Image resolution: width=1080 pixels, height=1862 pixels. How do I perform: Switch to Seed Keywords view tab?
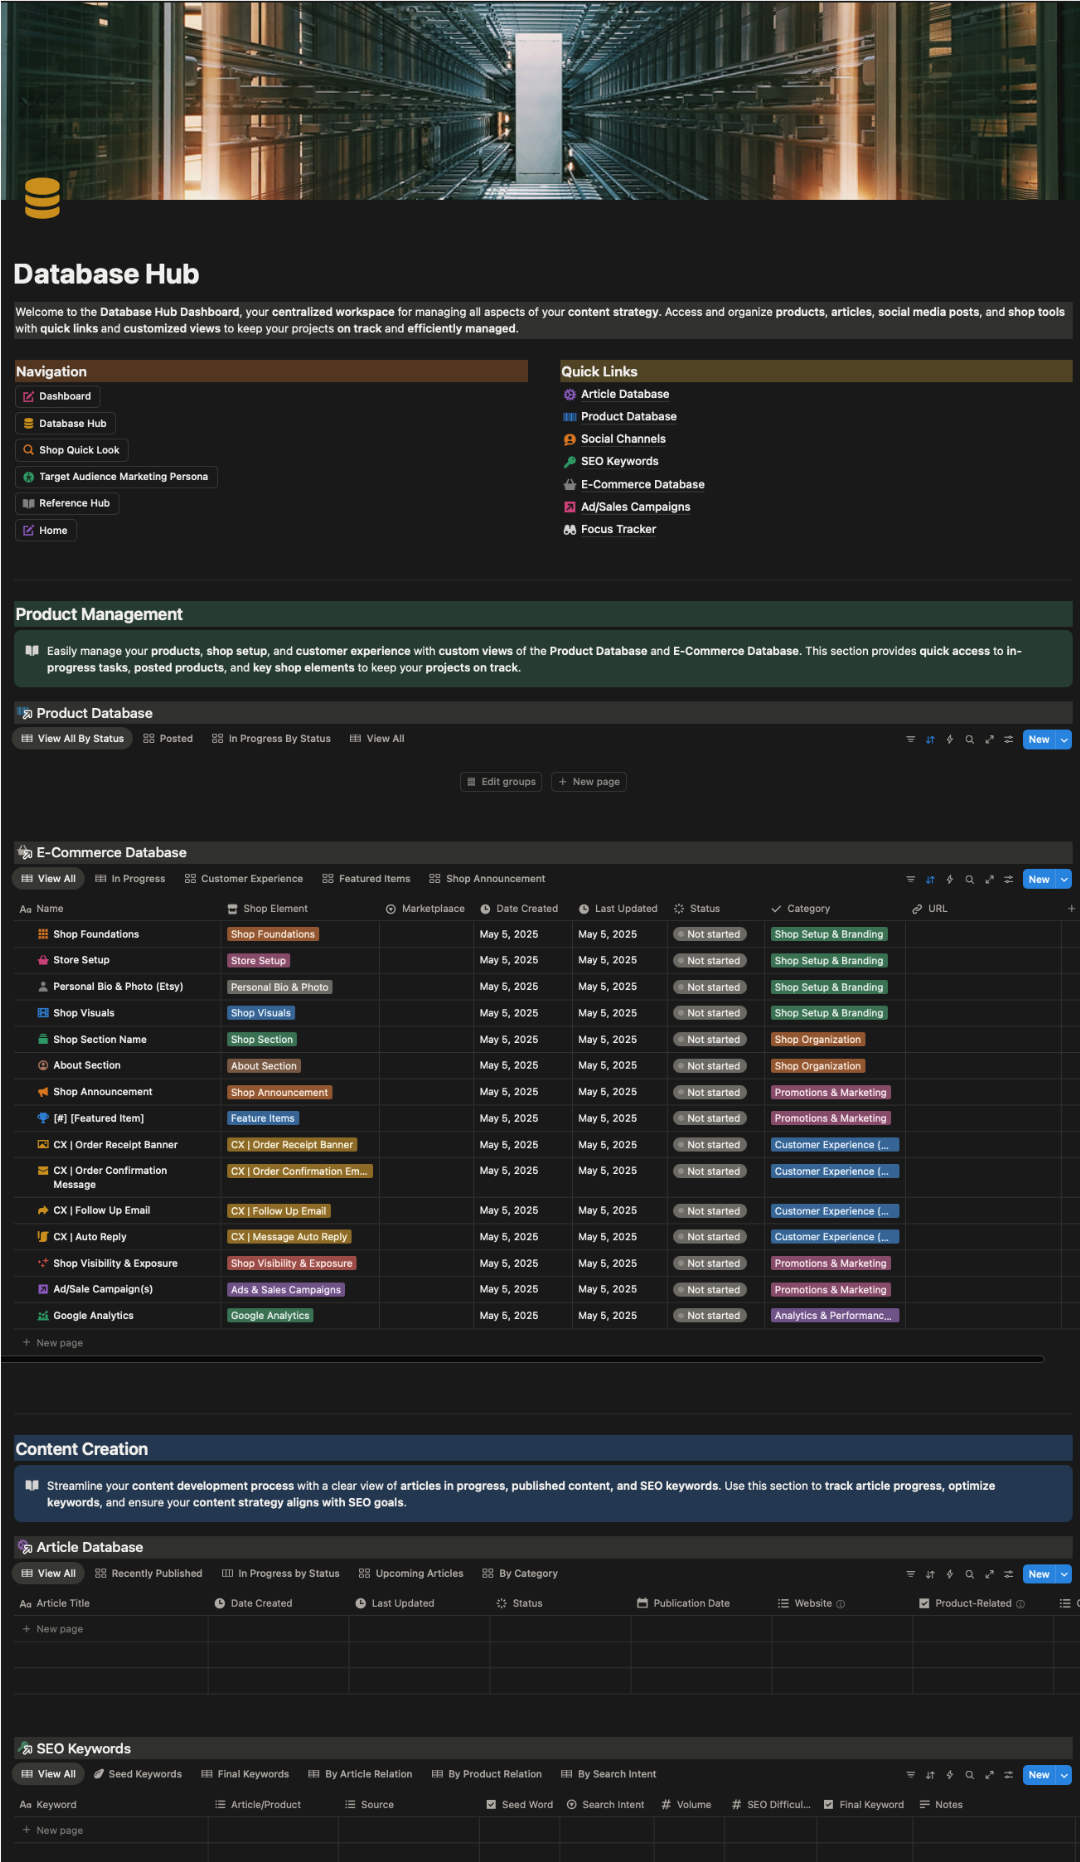coord(138,1775)
